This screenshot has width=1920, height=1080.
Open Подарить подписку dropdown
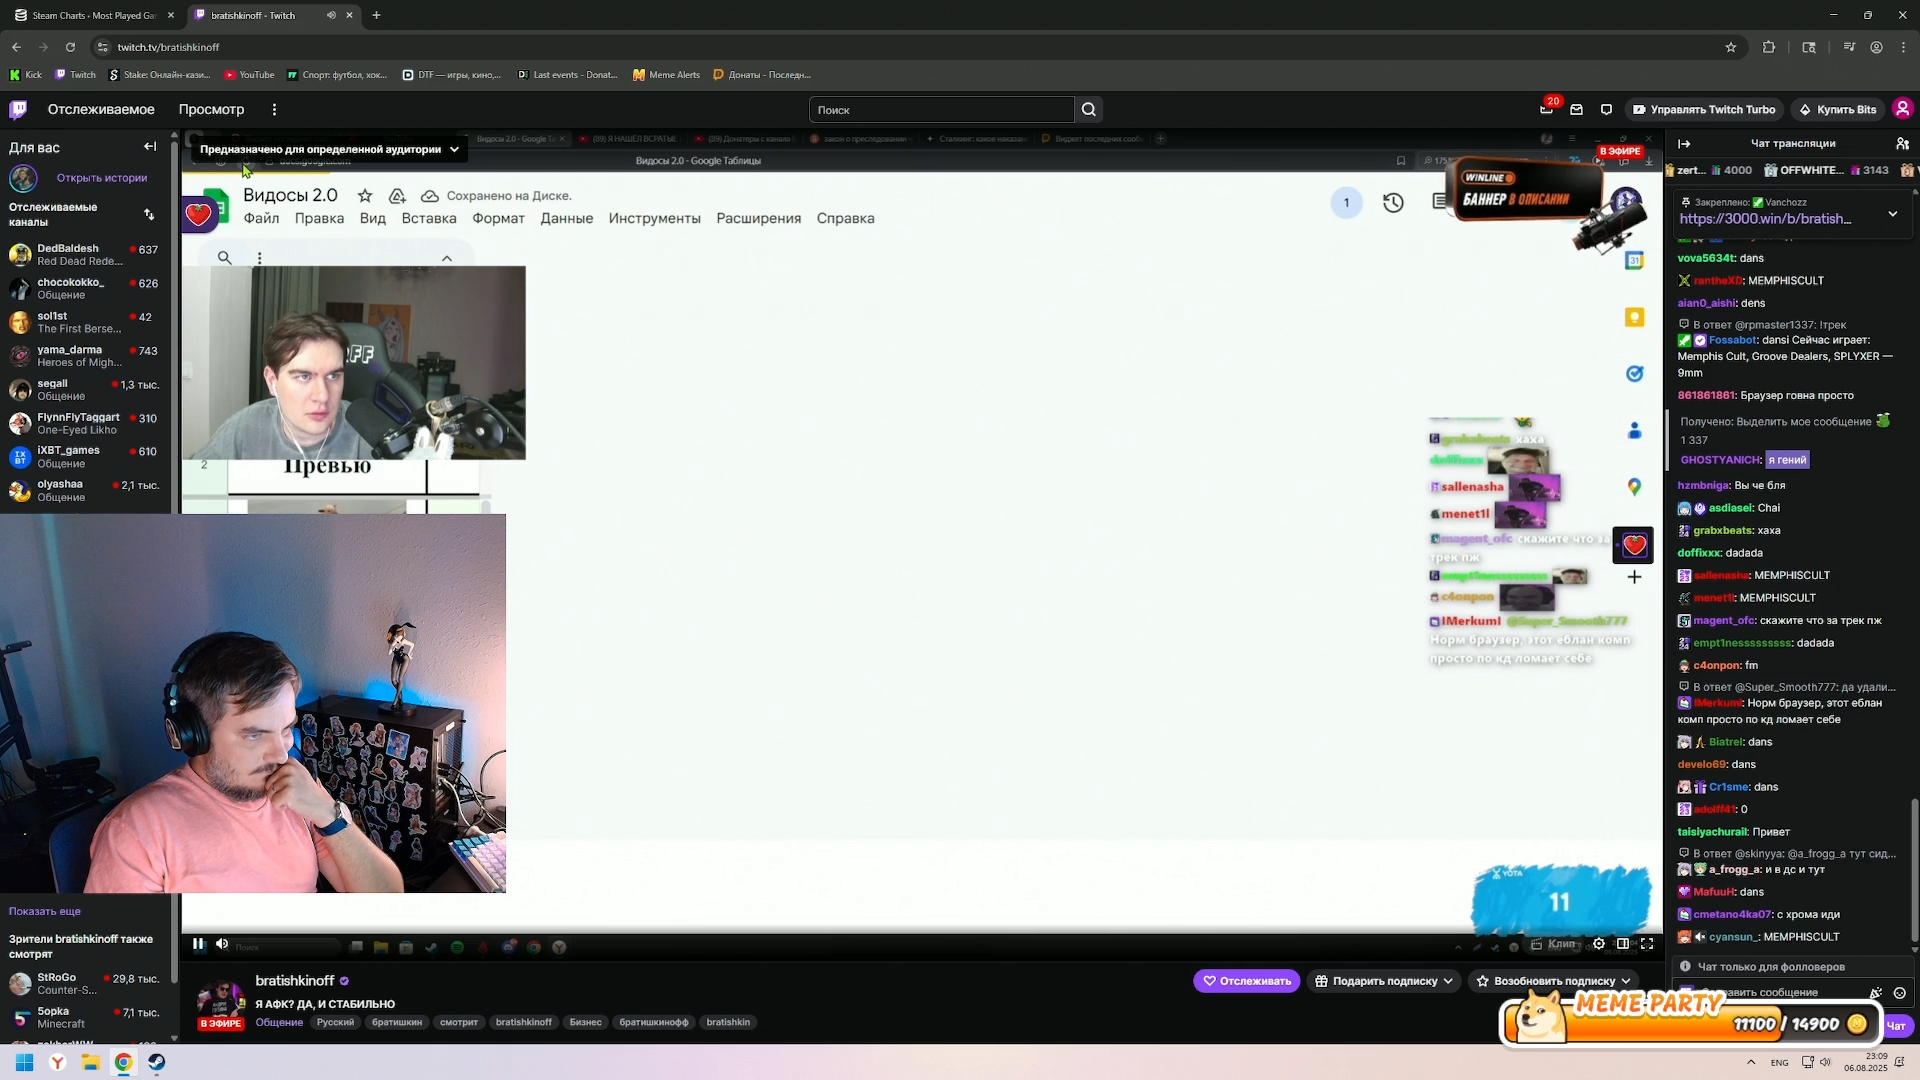[1384, 981]
